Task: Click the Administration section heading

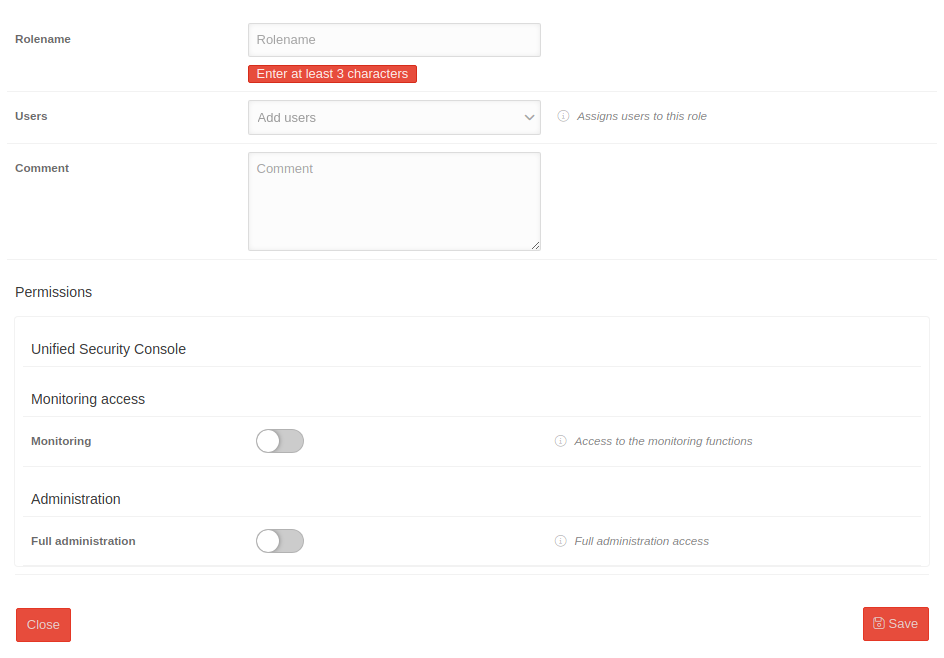Action: pos(76,499)
